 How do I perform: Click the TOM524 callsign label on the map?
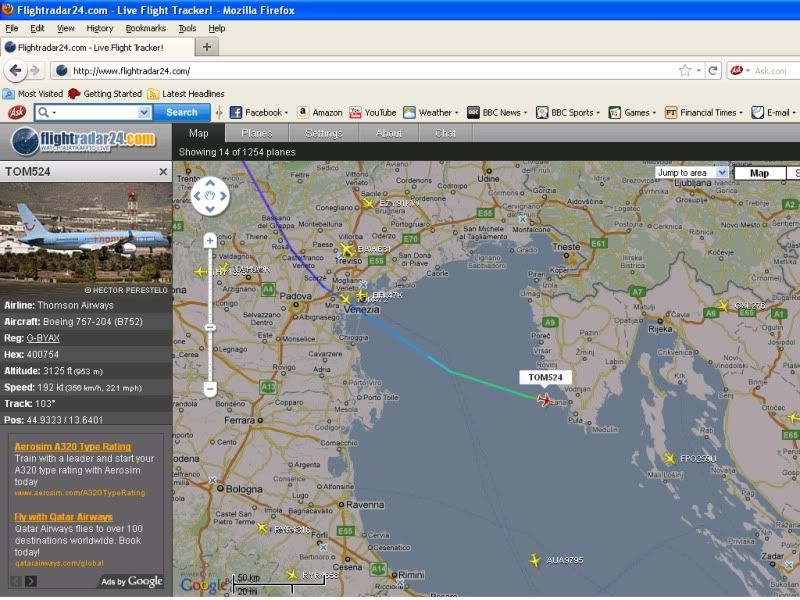click(545, 377)
